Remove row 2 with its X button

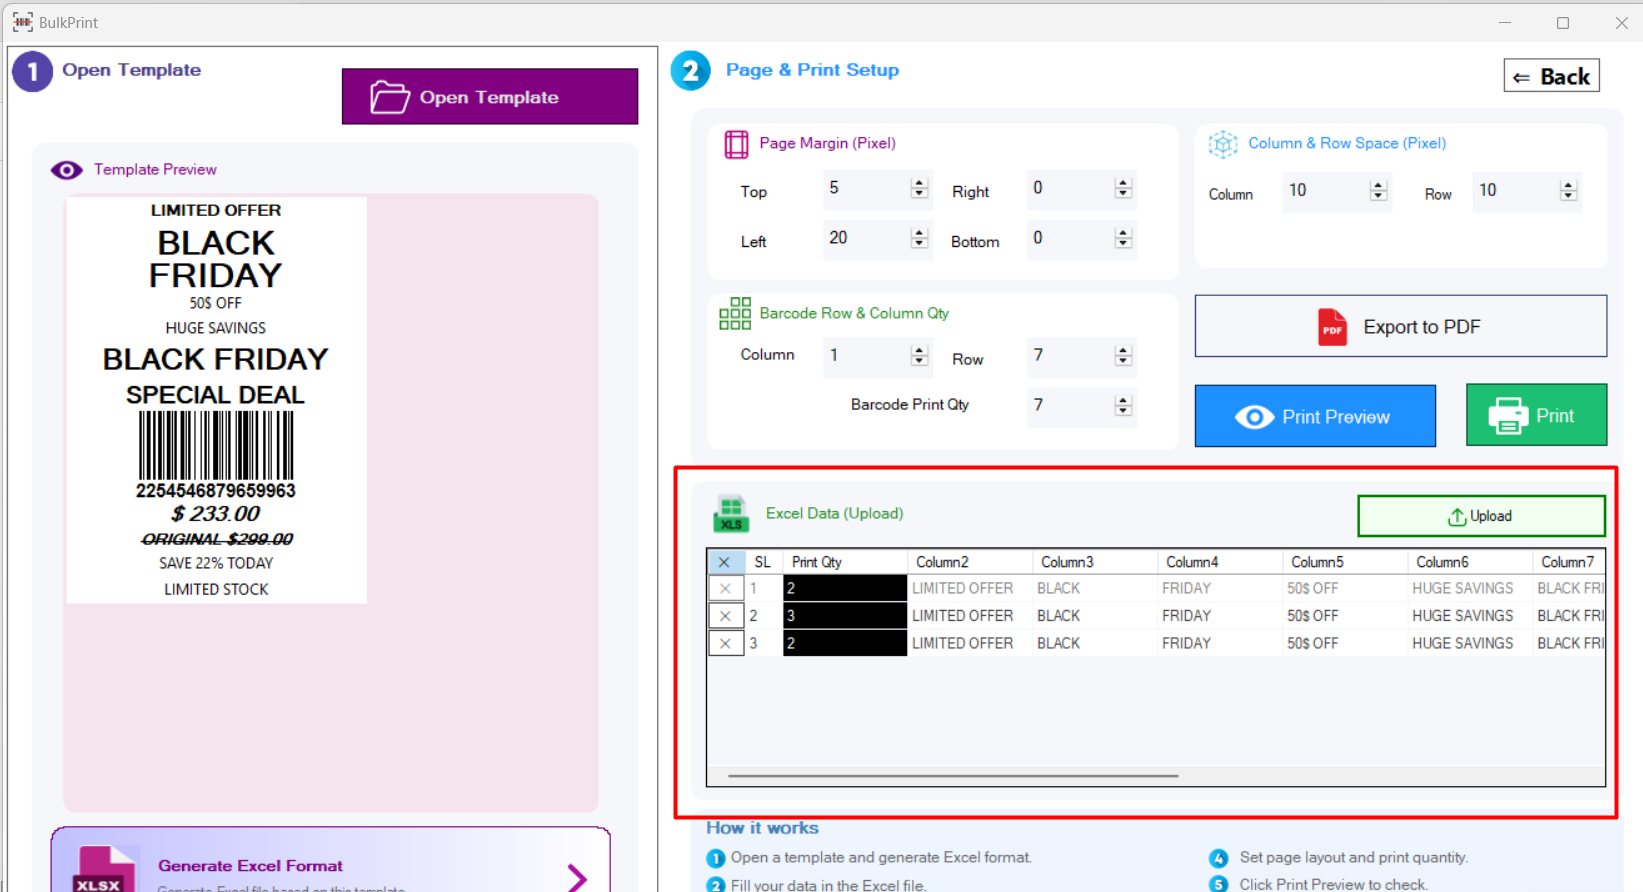coord(725,616)
